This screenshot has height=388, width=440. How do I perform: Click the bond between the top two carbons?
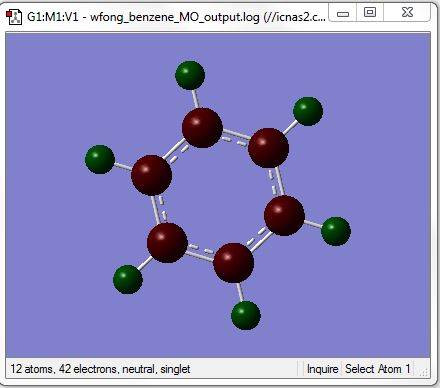point(235,138)
